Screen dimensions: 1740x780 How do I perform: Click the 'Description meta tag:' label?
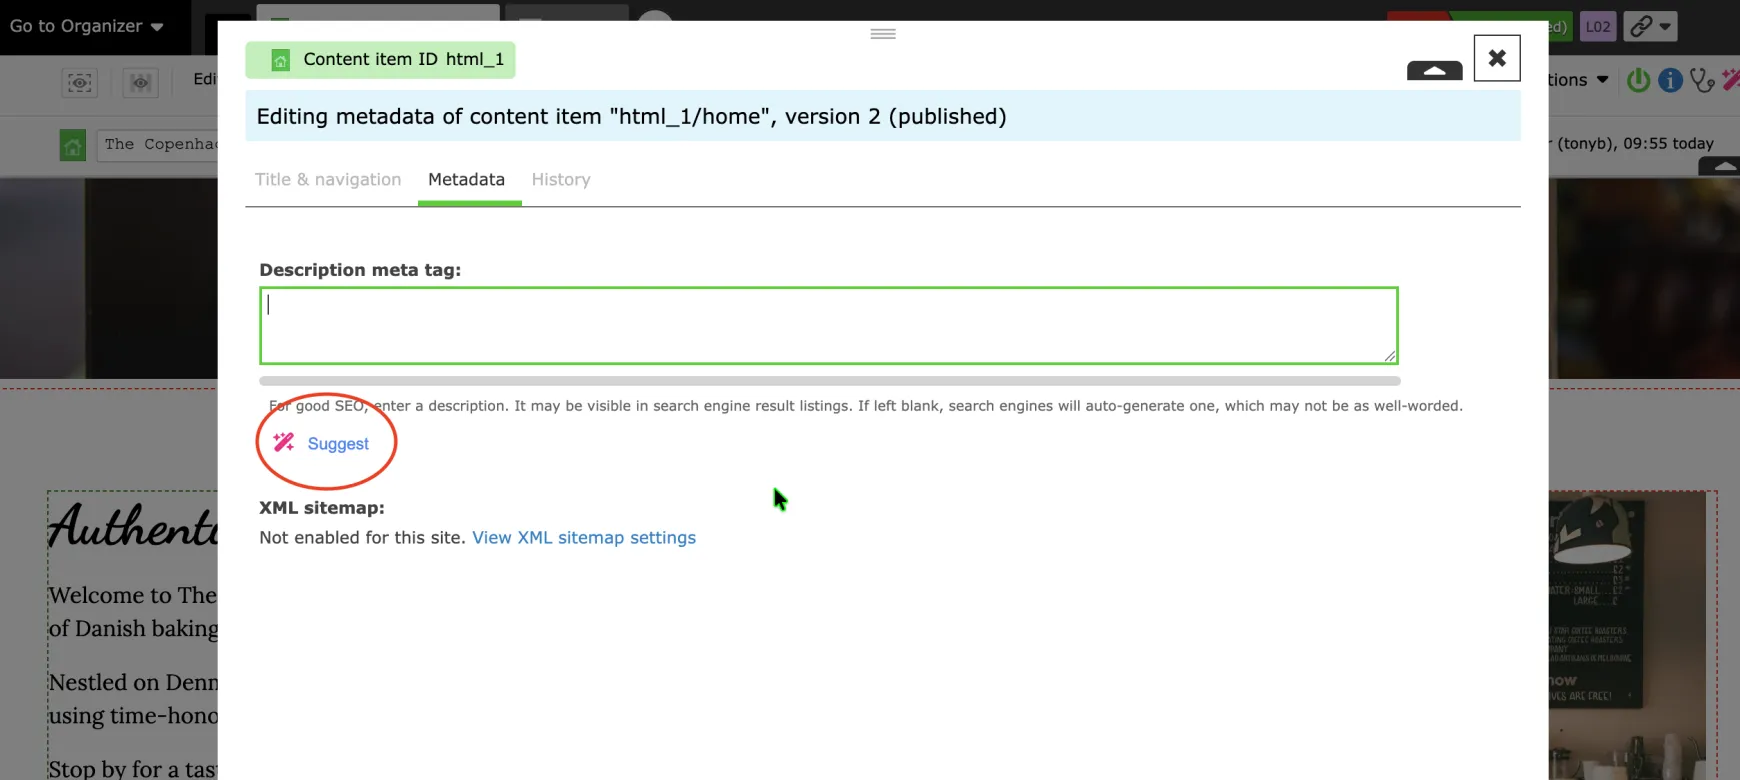point(360,270)
